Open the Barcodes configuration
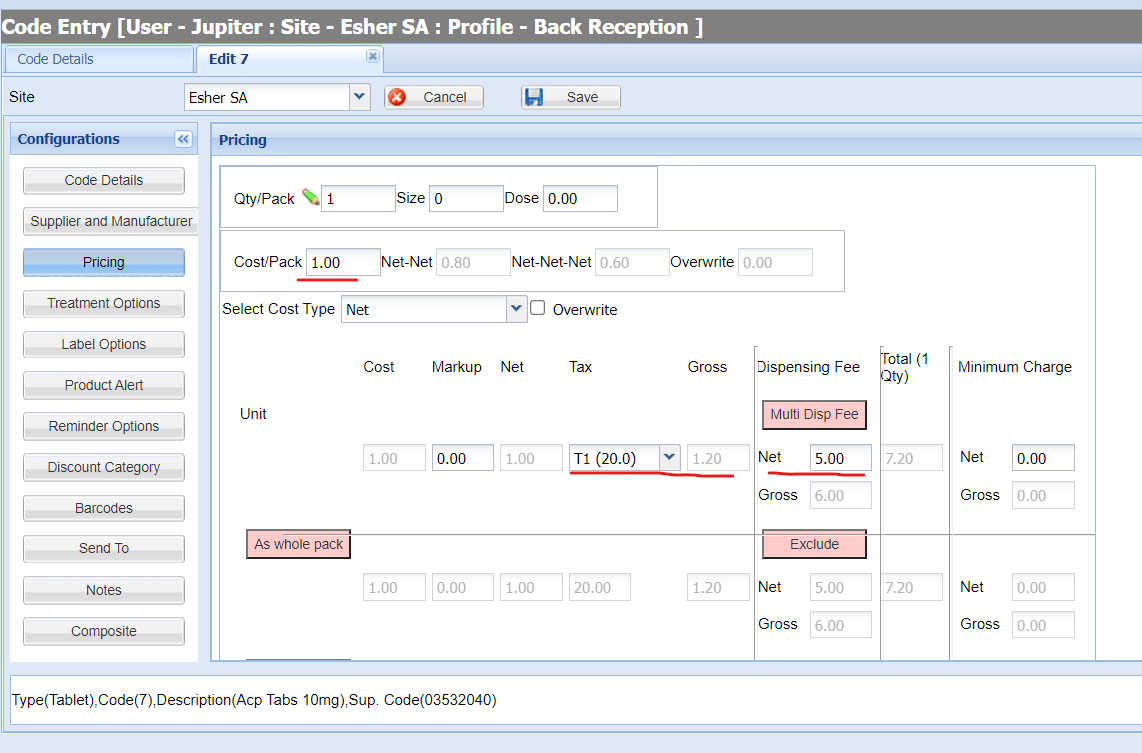The width and height of the screenshot is (1142, 753). (103, 508)
